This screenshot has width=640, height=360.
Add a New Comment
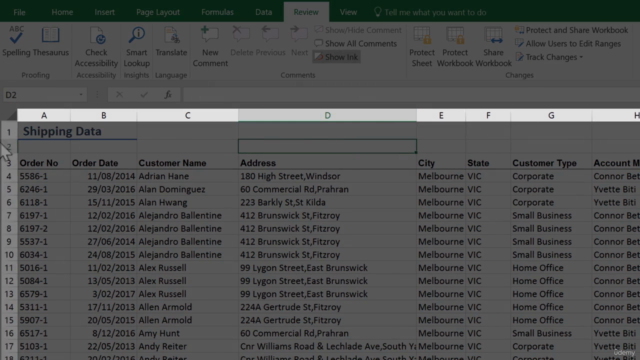[210, 47]
